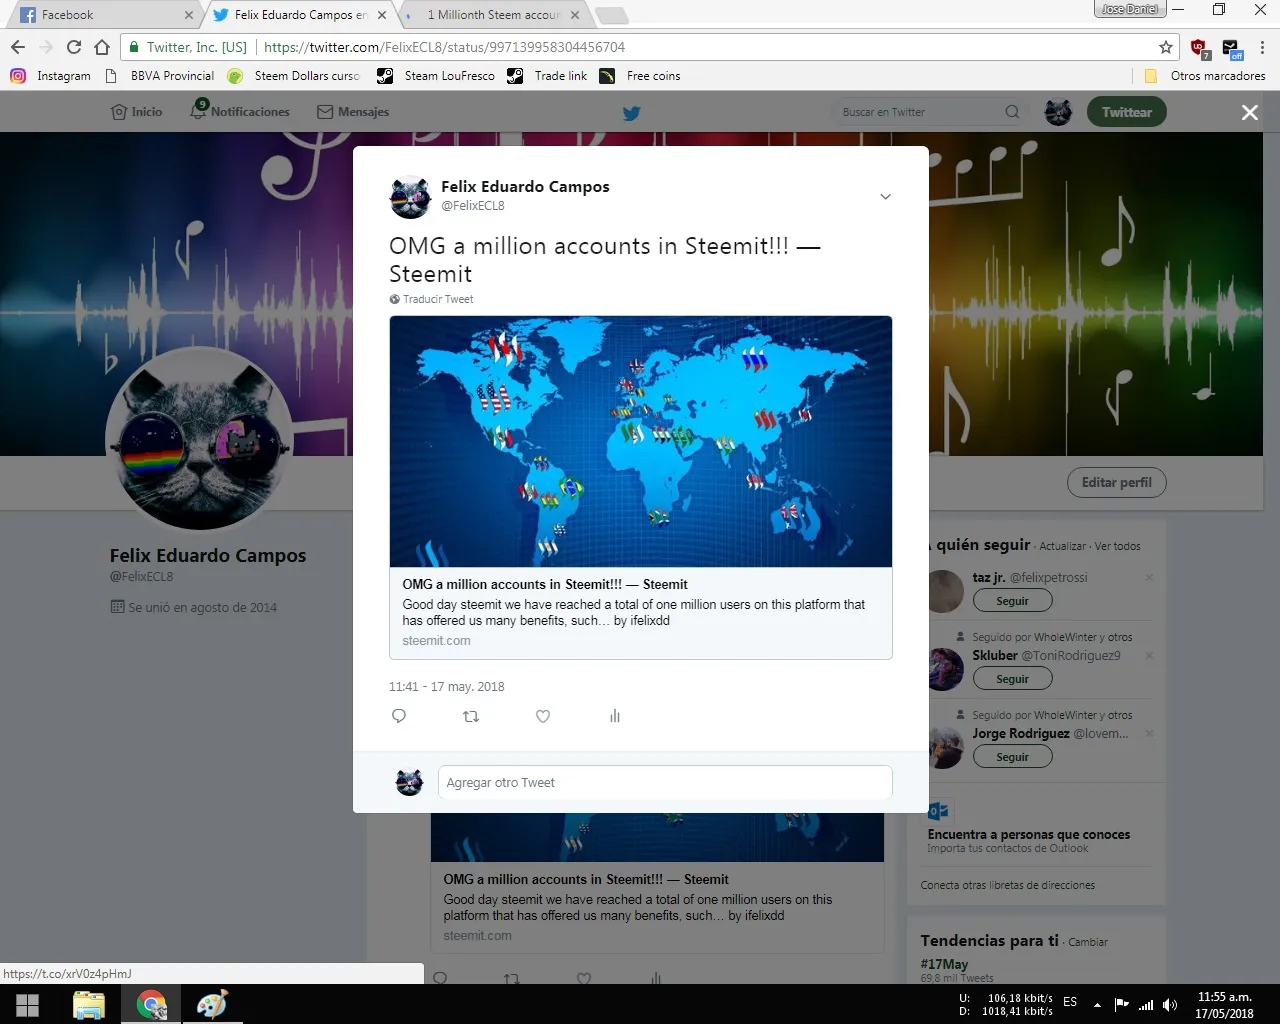Open profile avatar menu in top bar

click(1058, 112)
